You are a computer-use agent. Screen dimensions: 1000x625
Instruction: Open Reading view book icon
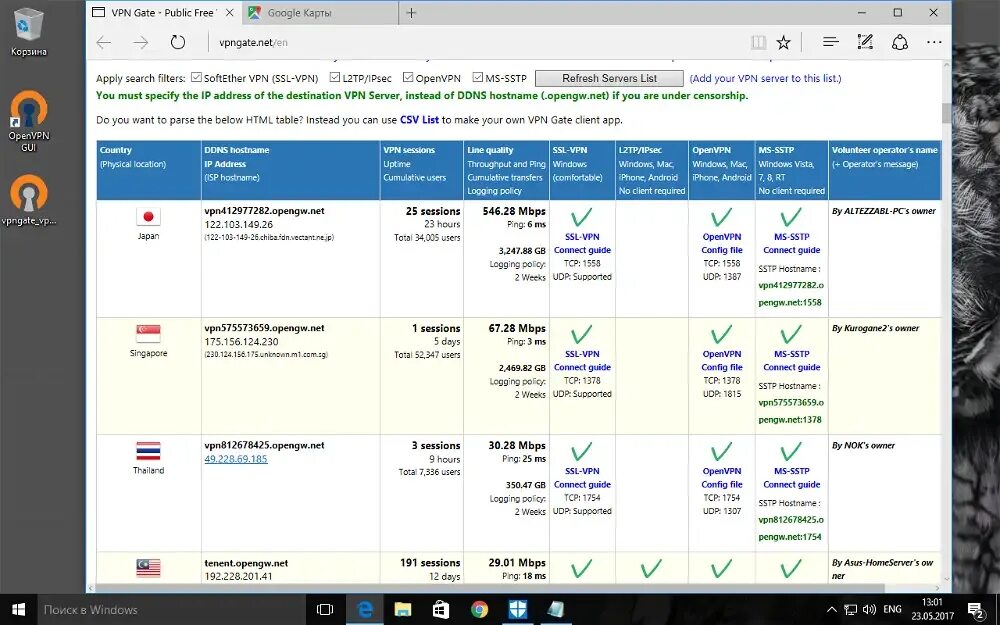(x=758, y=43)
